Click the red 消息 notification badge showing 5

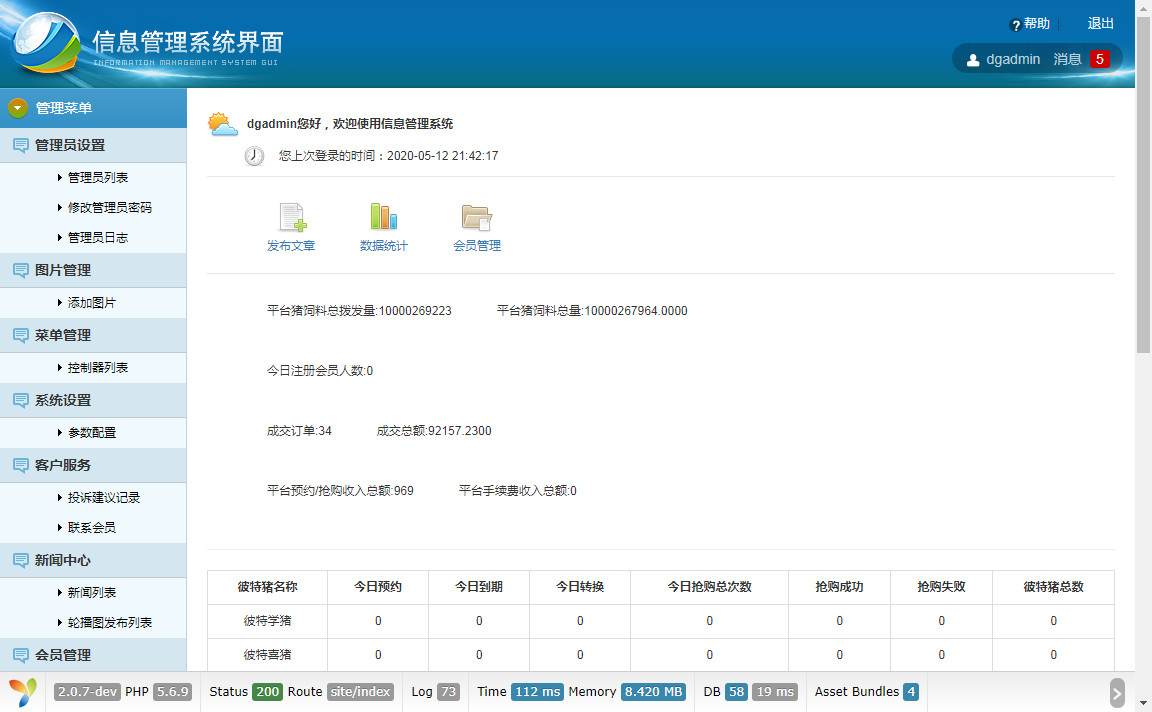click(1099, 59)
